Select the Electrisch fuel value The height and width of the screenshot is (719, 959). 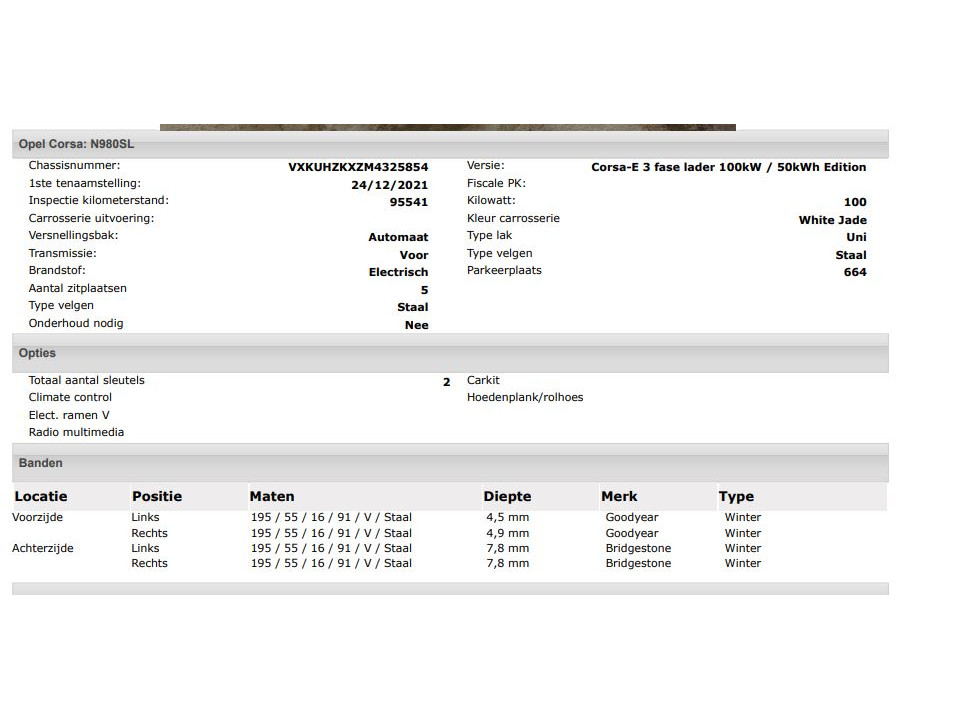[x=398, y=272]
